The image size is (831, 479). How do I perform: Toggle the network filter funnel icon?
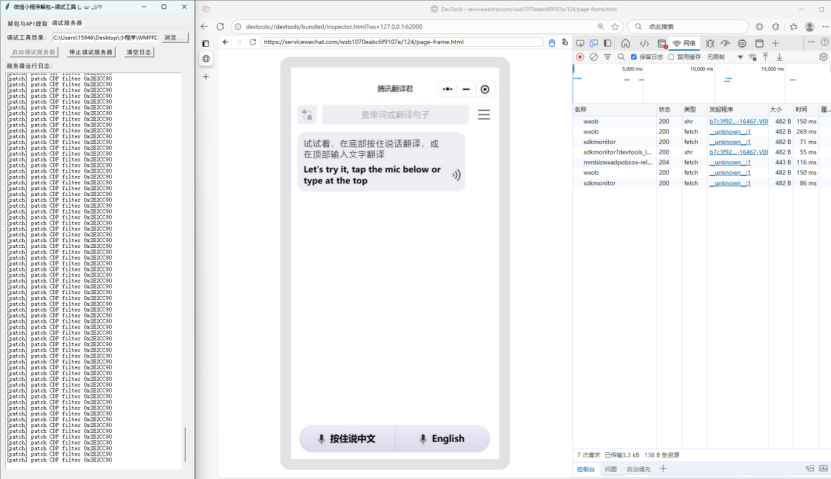[607, 57]
